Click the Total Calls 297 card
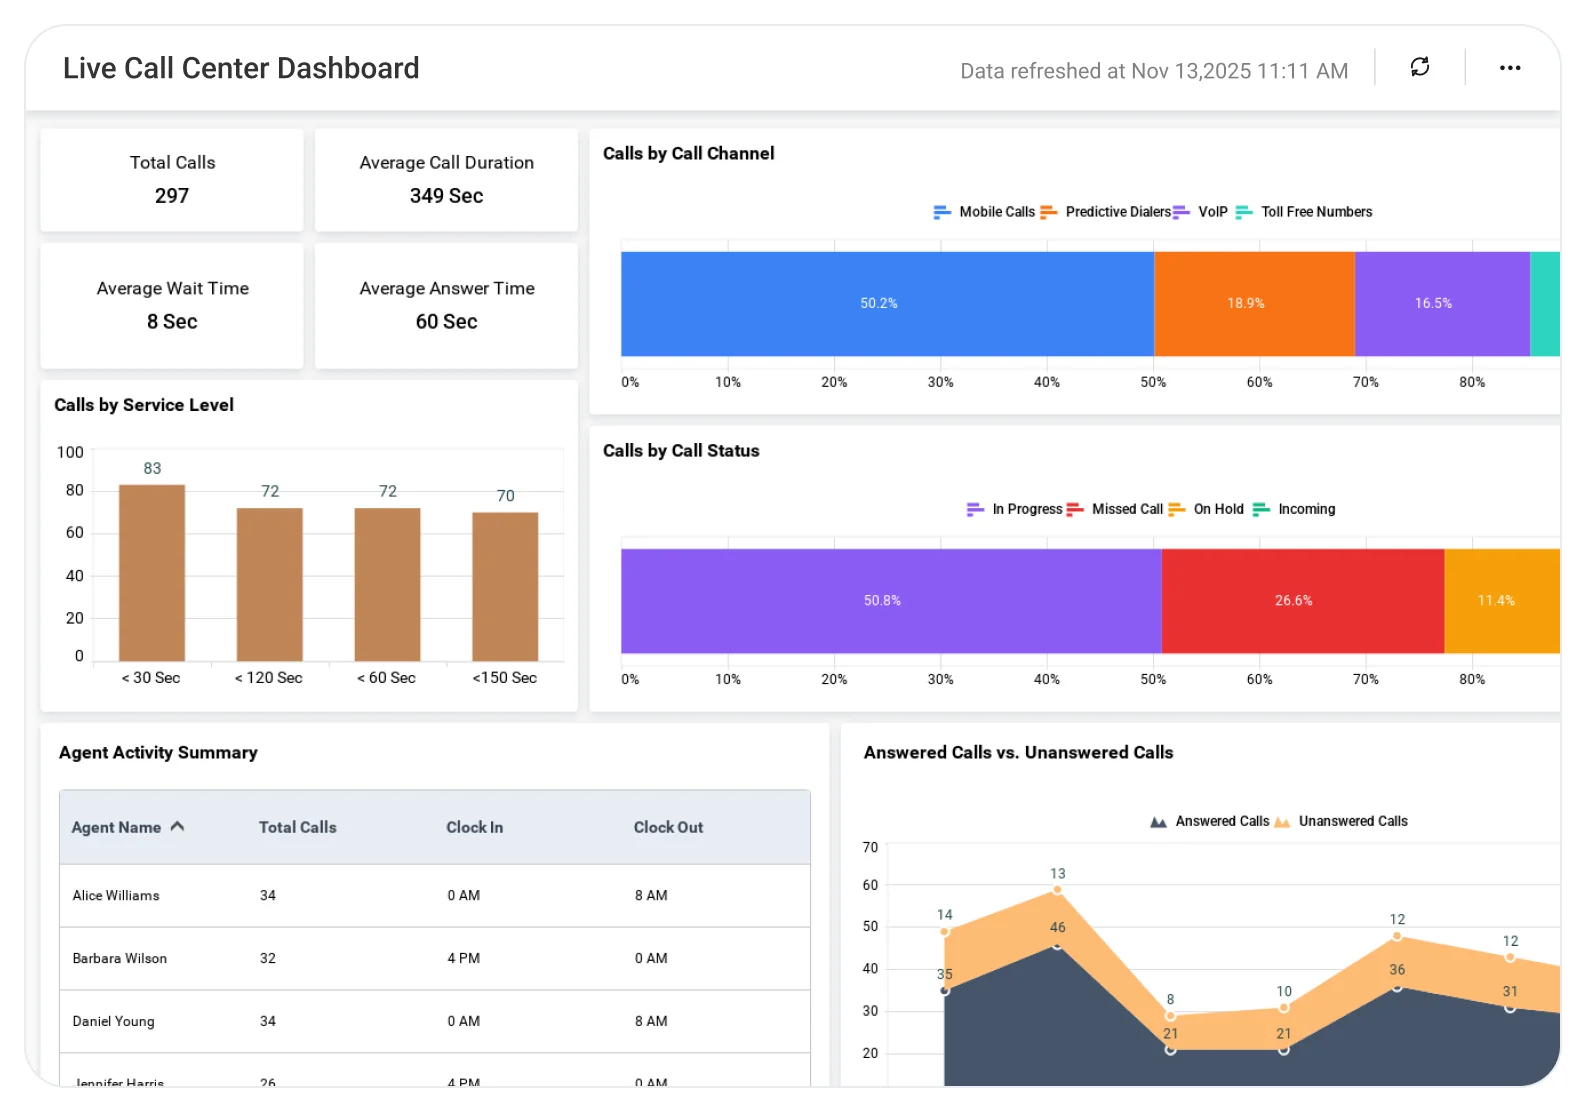The image size is (1586, 1112). tap(172, 180)
